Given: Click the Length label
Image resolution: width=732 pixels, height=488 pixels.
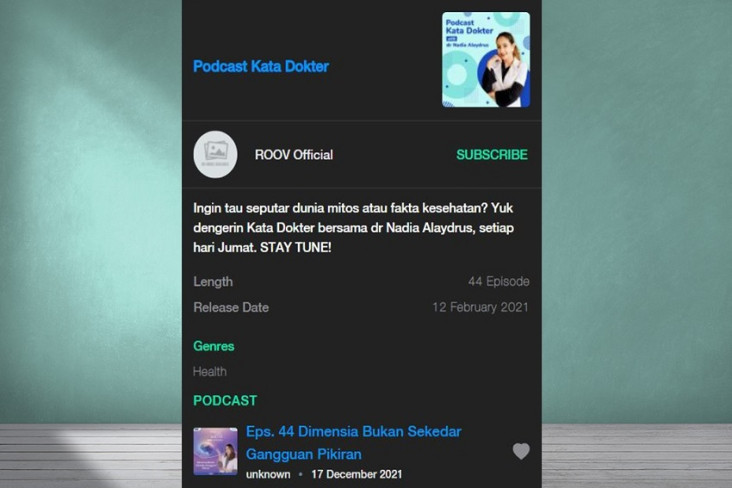Looking at the screenshot, I should point(213,282).
